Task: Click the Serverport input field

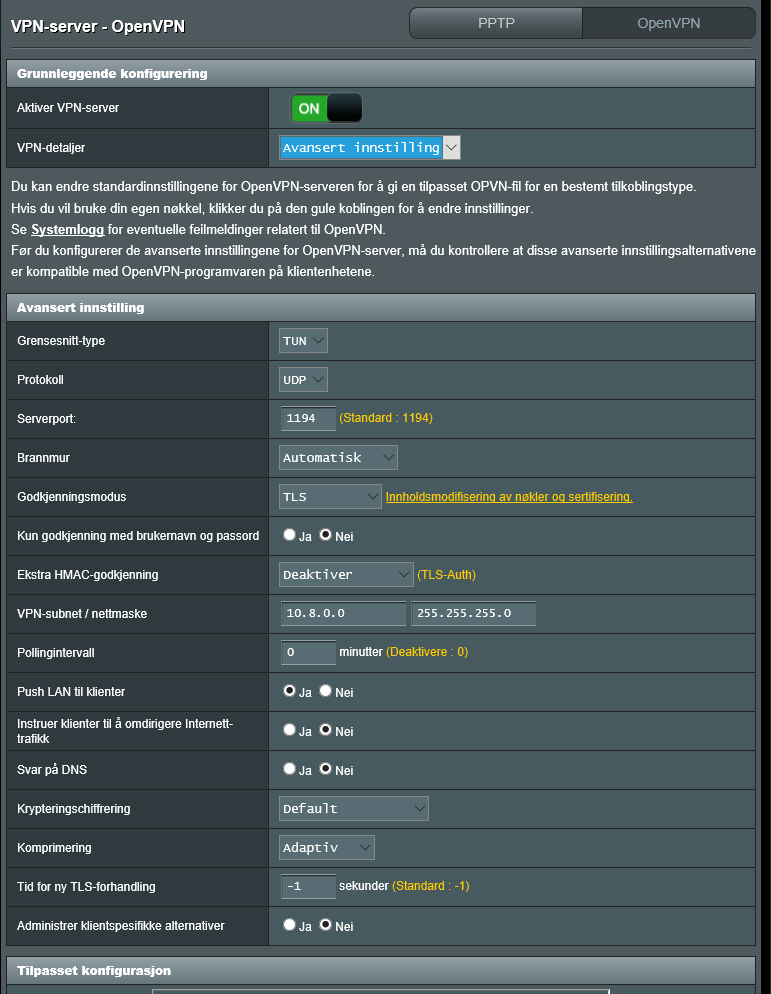Action: coord(308,418)
